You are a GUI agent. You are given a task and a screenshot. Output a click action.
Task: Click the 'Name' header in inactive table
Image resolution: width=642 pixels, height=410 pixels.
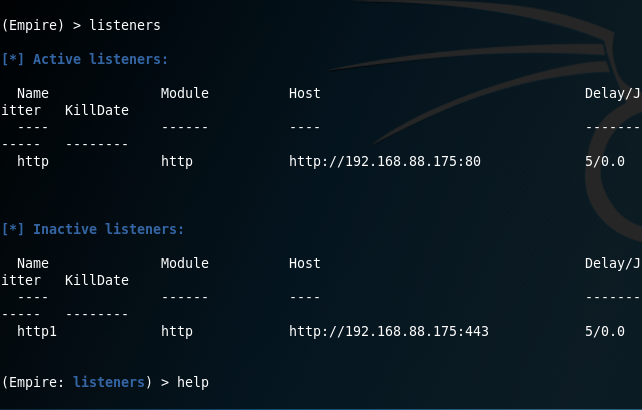point(33,263)
